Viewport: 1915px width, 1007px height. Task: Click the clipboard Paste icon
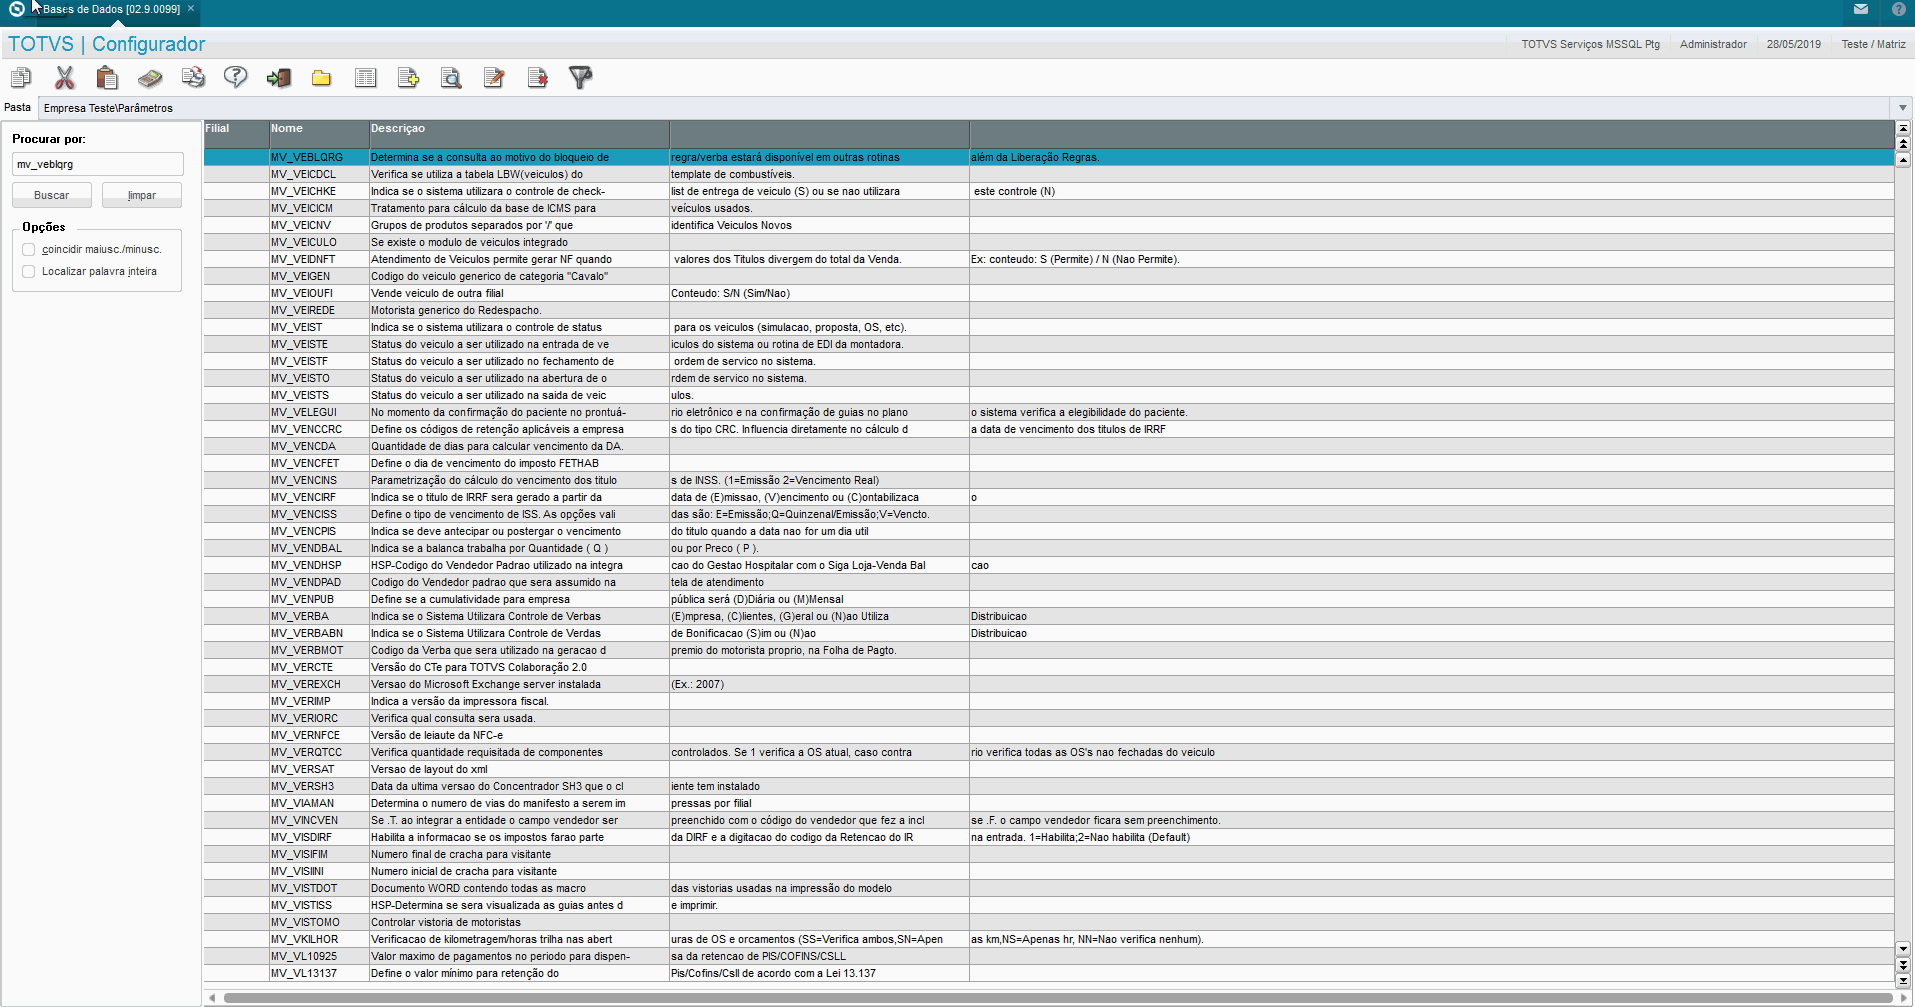click(x=107, y=77)
